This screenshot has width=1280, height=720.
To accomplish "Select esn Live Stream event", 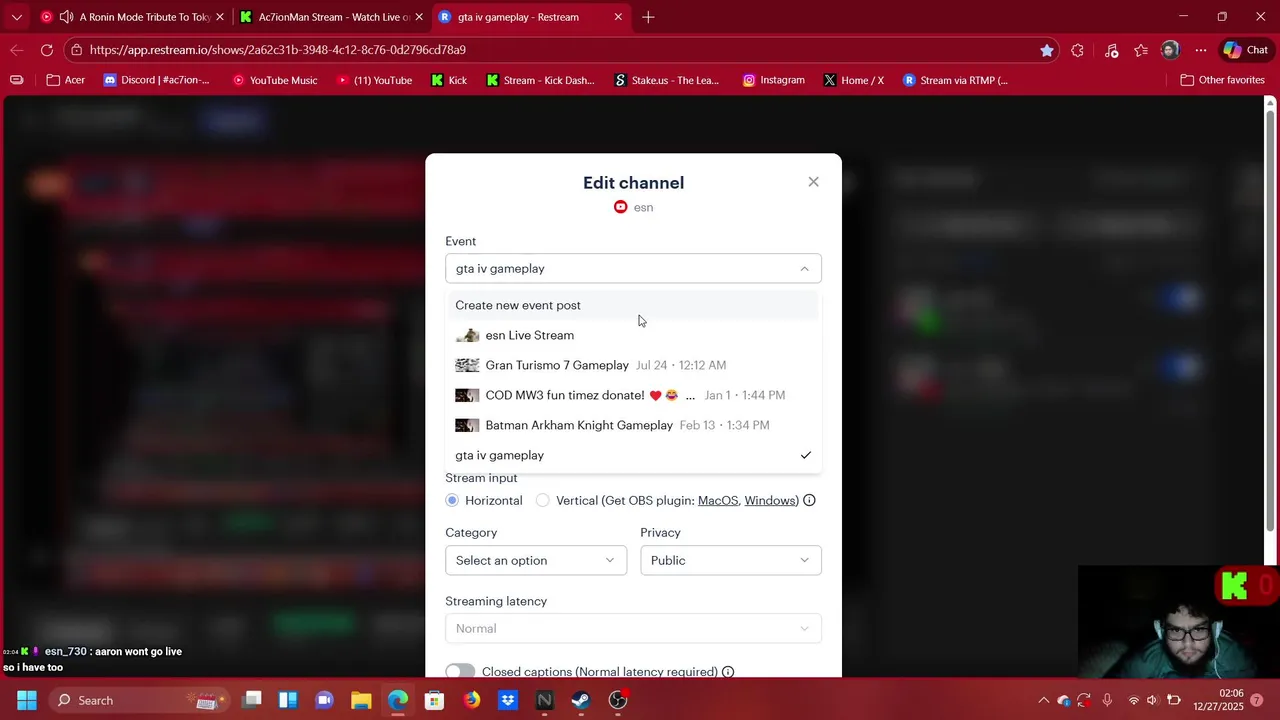I will (x=633, y=335).
